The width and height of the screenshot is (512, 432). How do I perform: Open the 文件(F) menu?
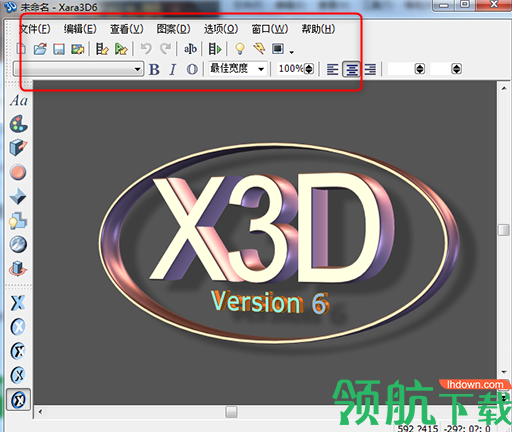(34, 29)
